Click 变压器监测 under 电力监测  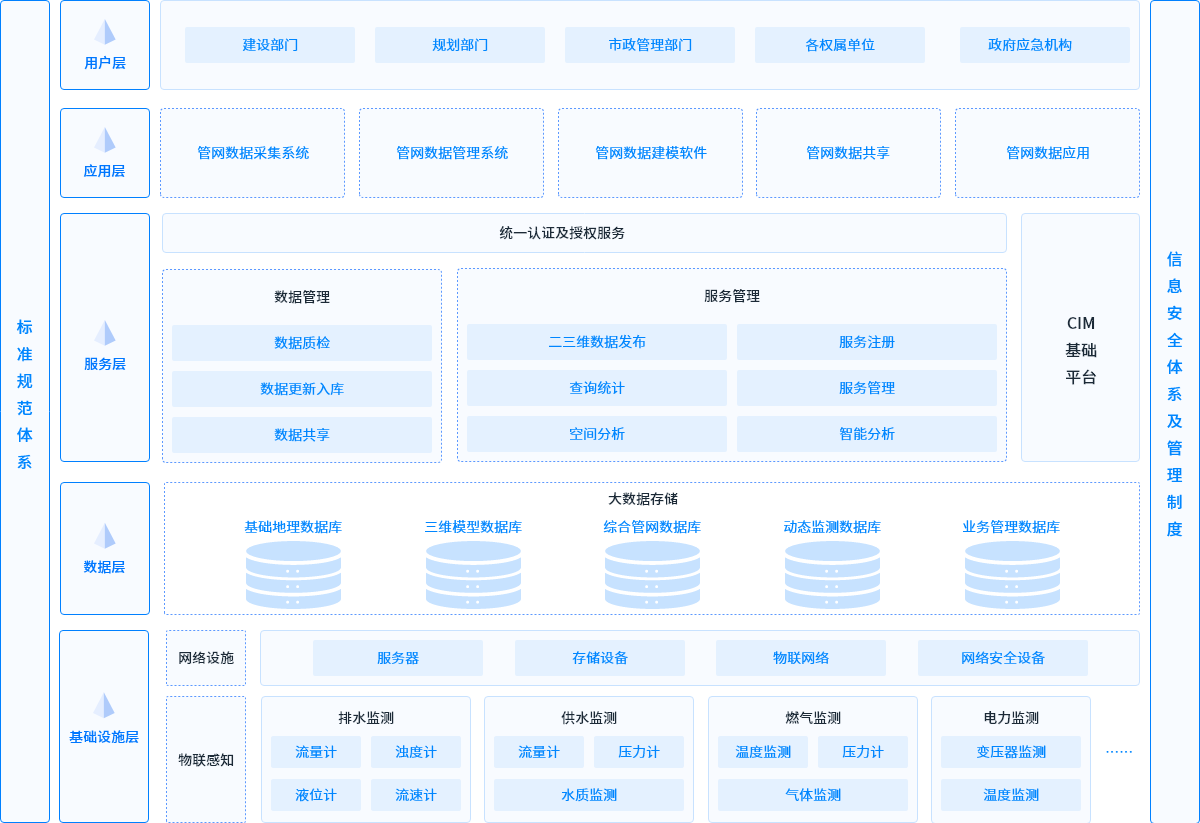tap(1011, 752)
